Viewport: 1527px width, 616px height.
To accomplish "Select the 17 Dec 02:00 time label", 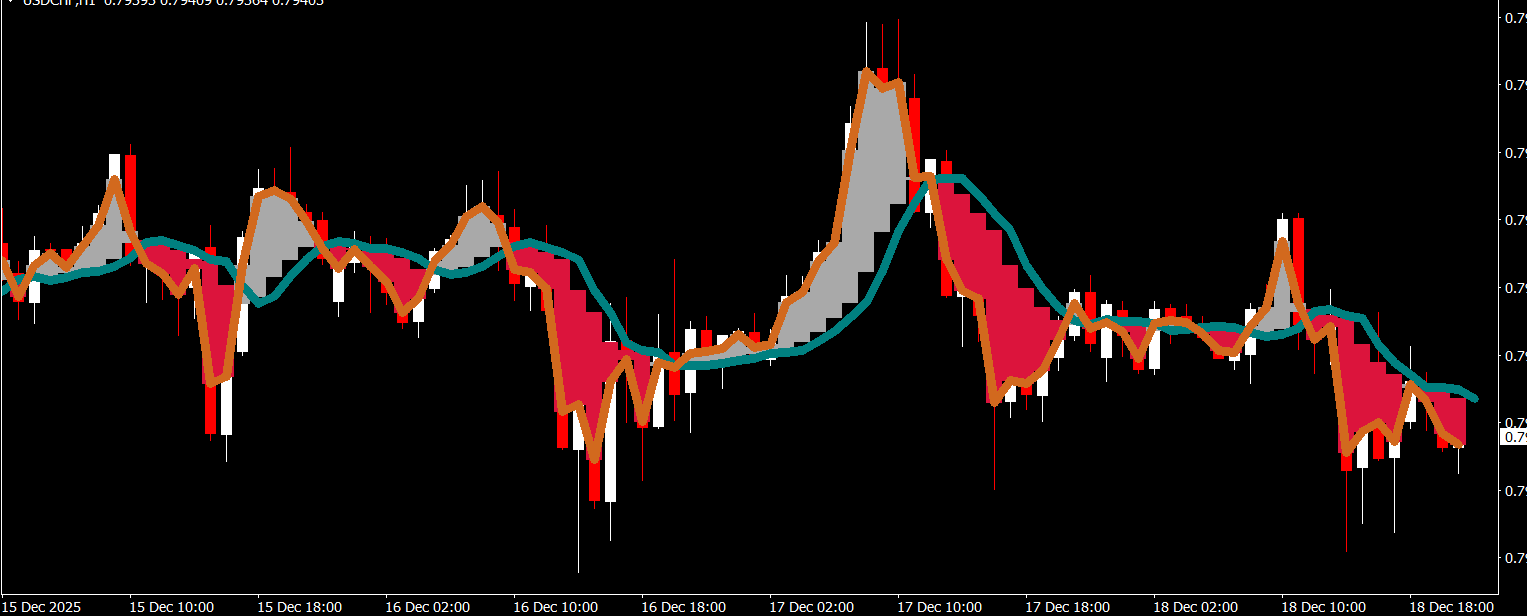I will coord(812,607).
